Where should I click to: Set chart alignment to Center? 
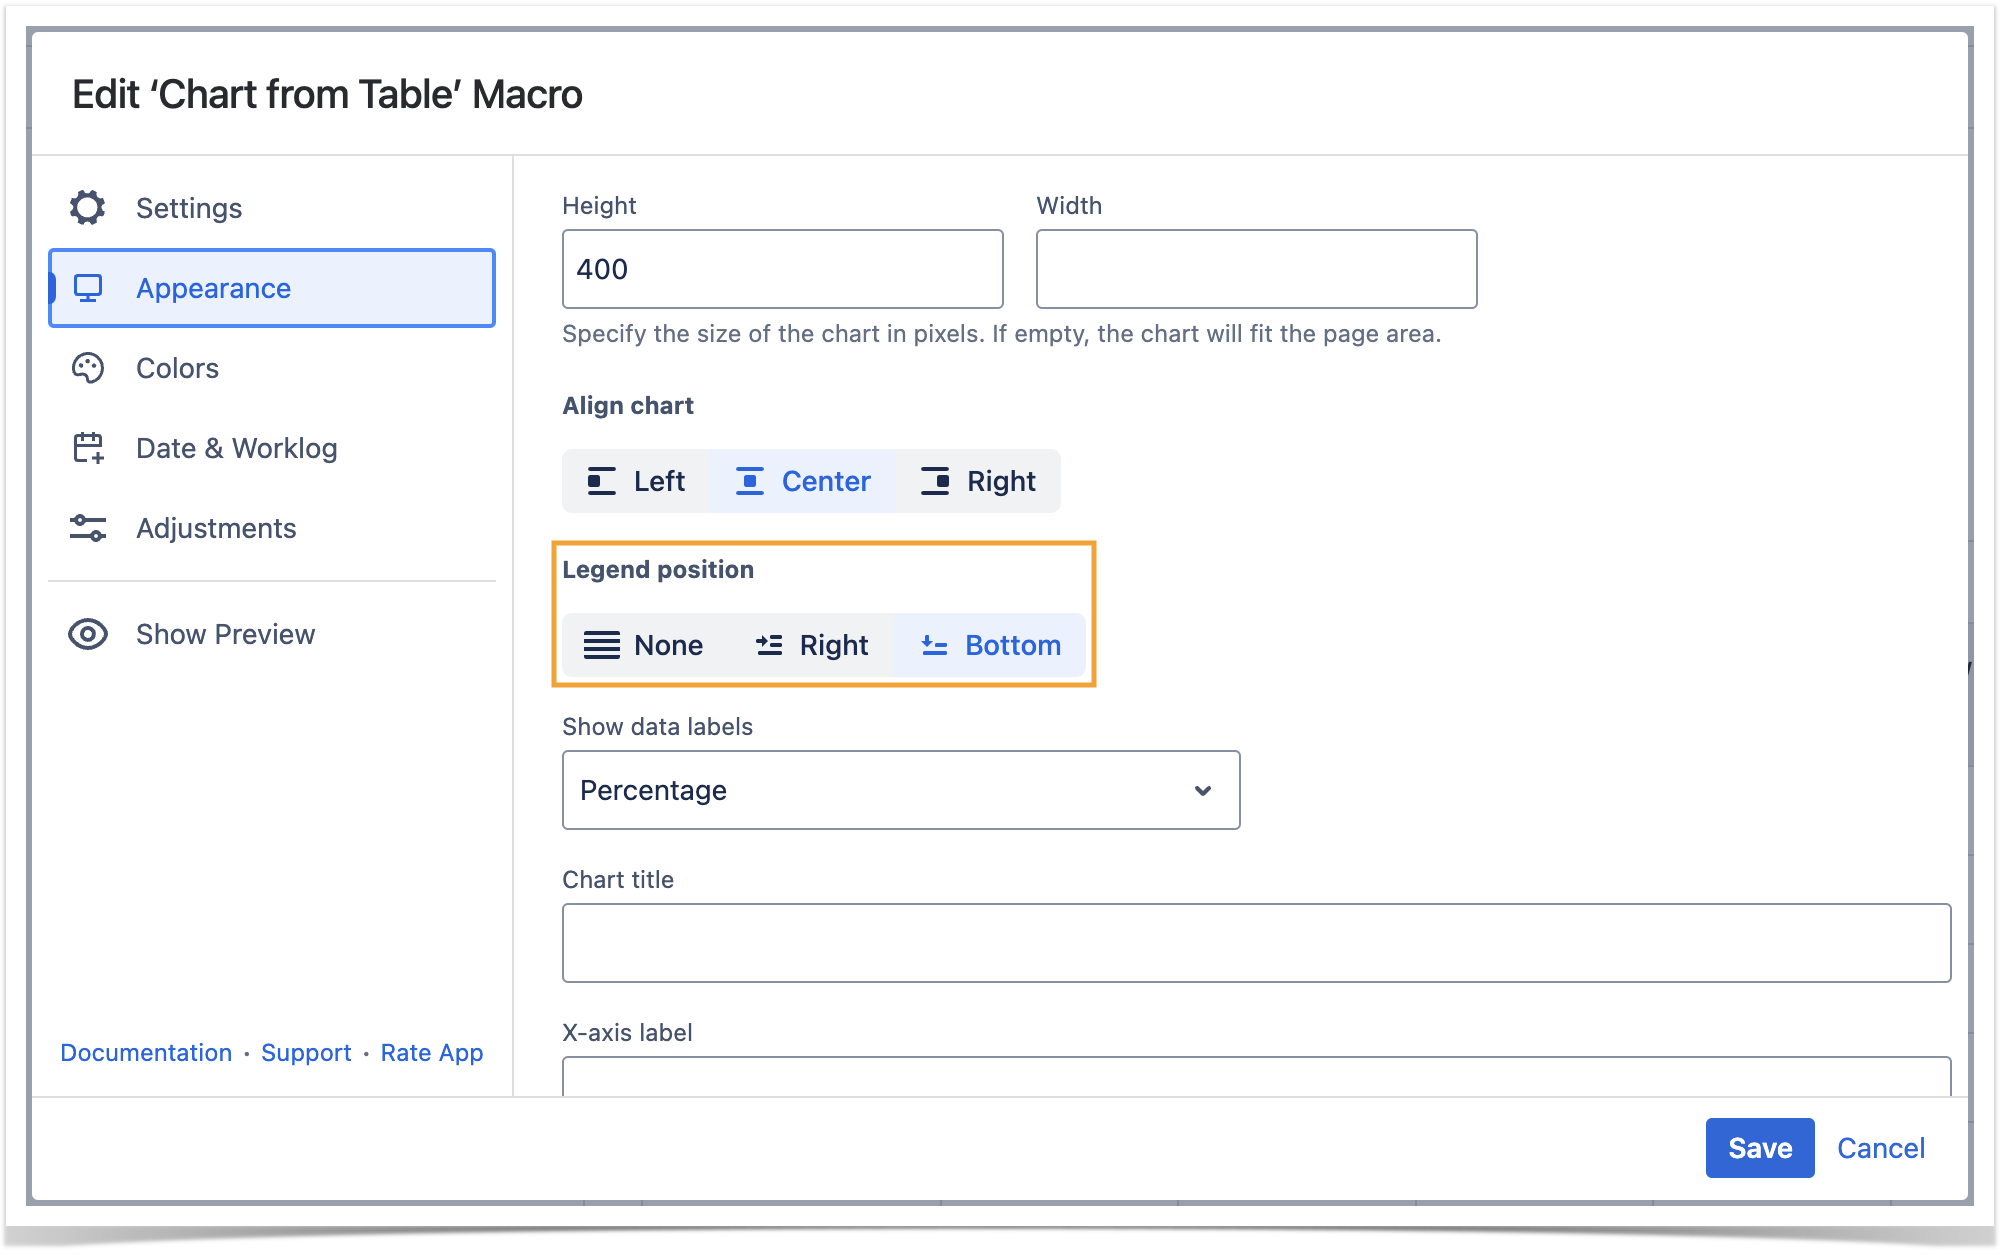tap(803, 481)
